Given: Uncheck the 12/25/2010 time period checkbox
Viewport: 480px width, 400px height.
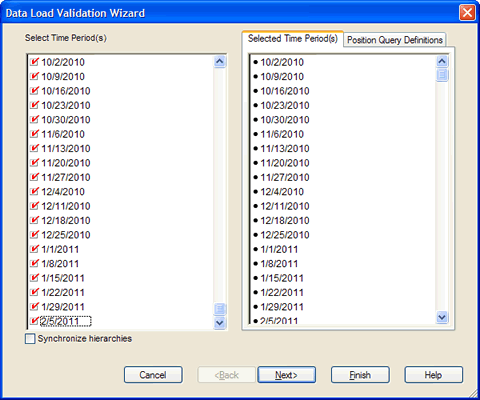Looking at the screenshot, I should click(34, 235).
